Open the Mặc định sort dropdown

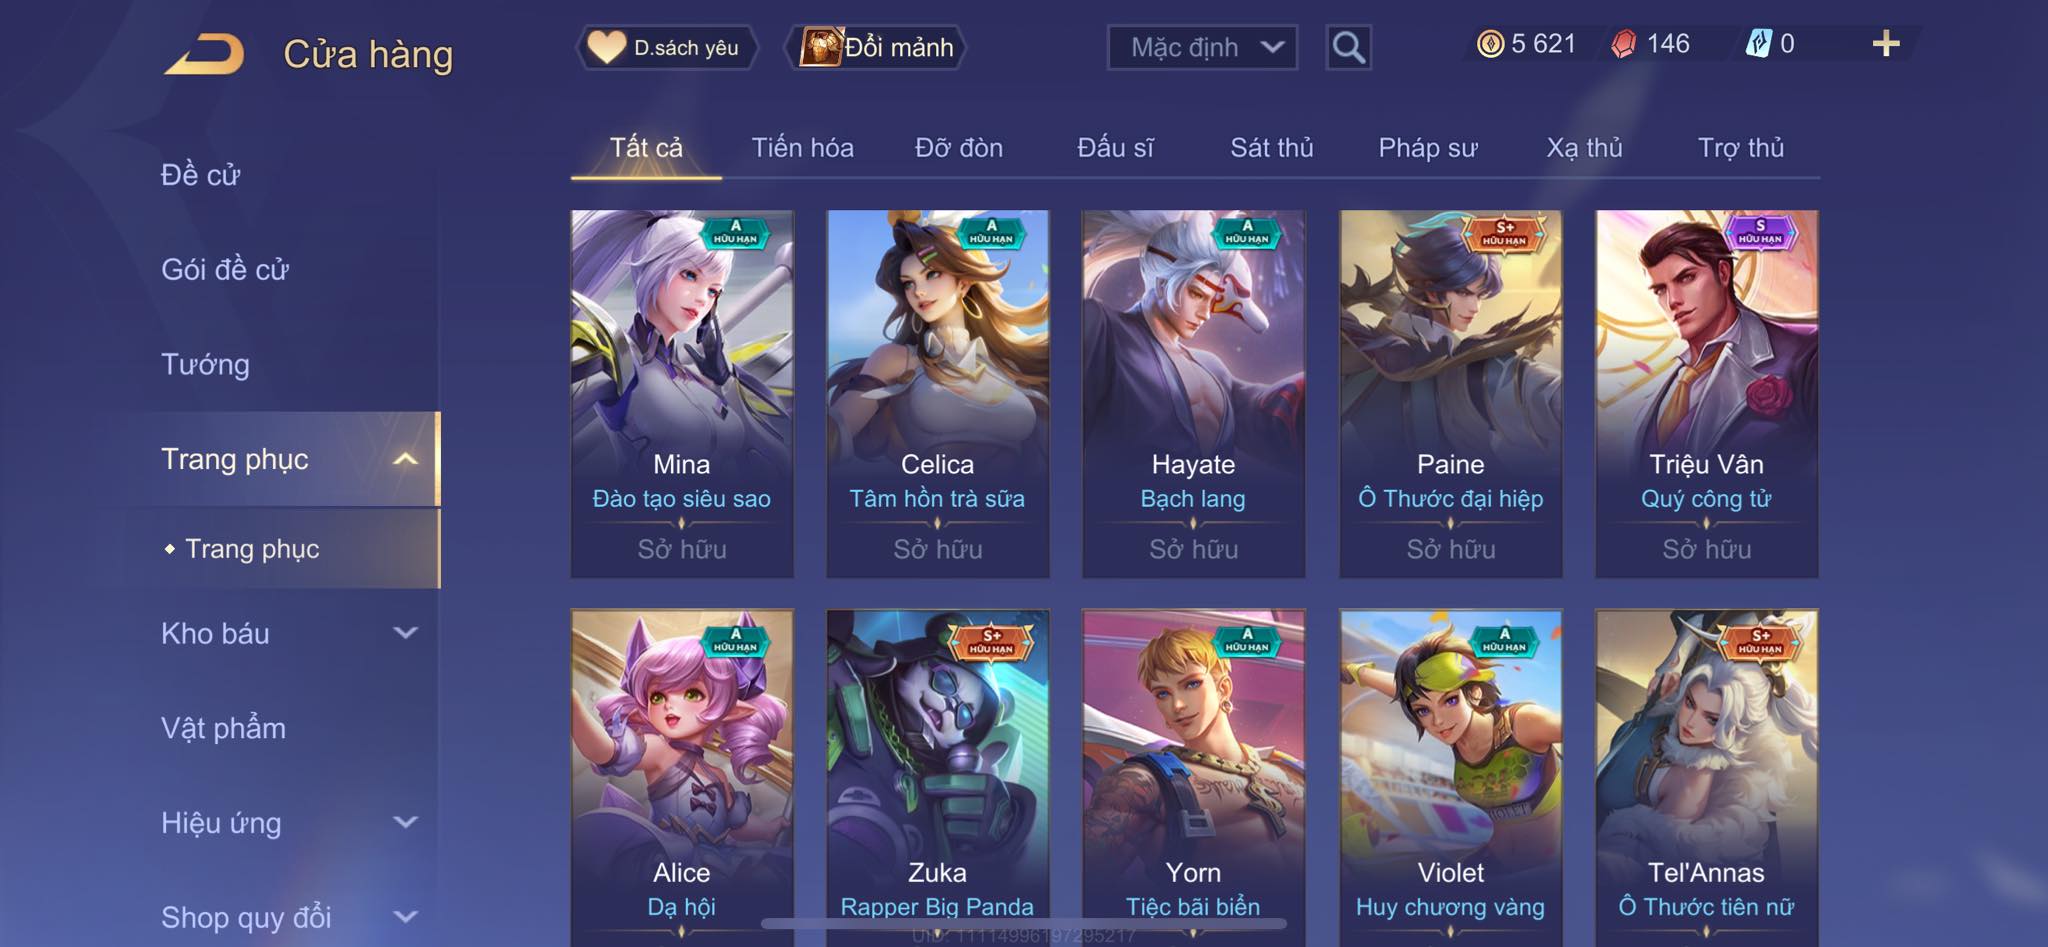[x=1202, y=47]
